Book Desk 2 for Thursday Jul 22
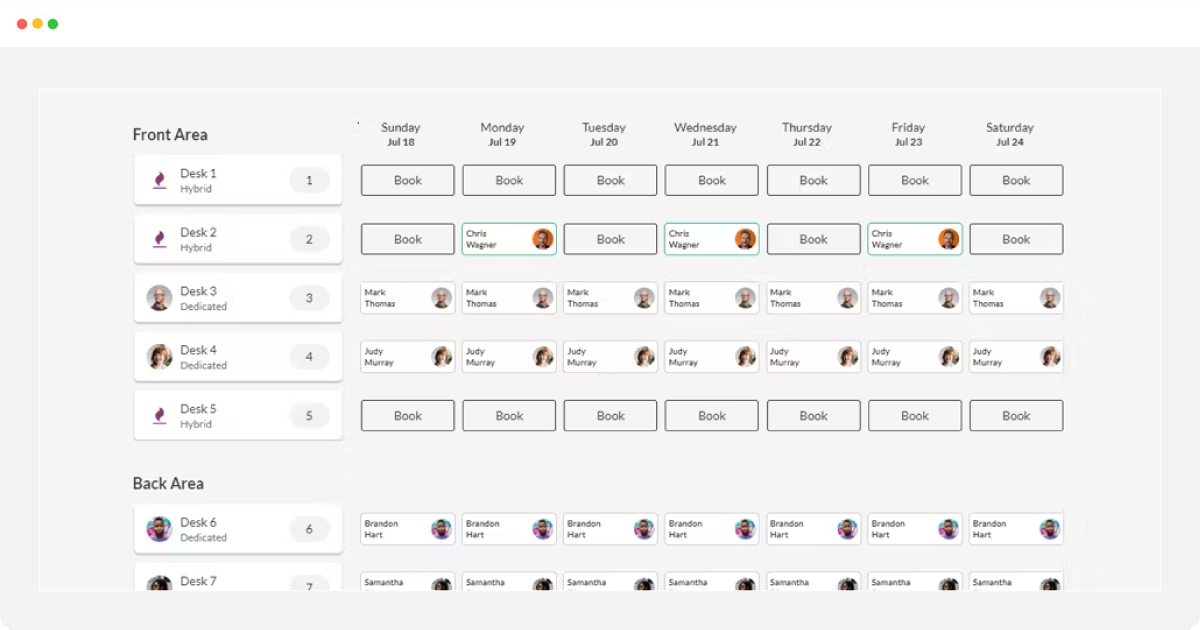 [x=813, y=239]
